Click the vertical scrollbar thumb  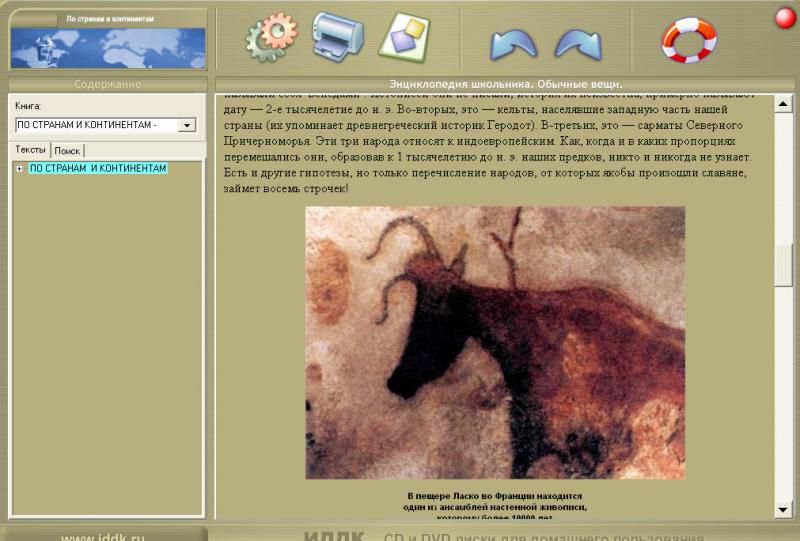[784, 264]
